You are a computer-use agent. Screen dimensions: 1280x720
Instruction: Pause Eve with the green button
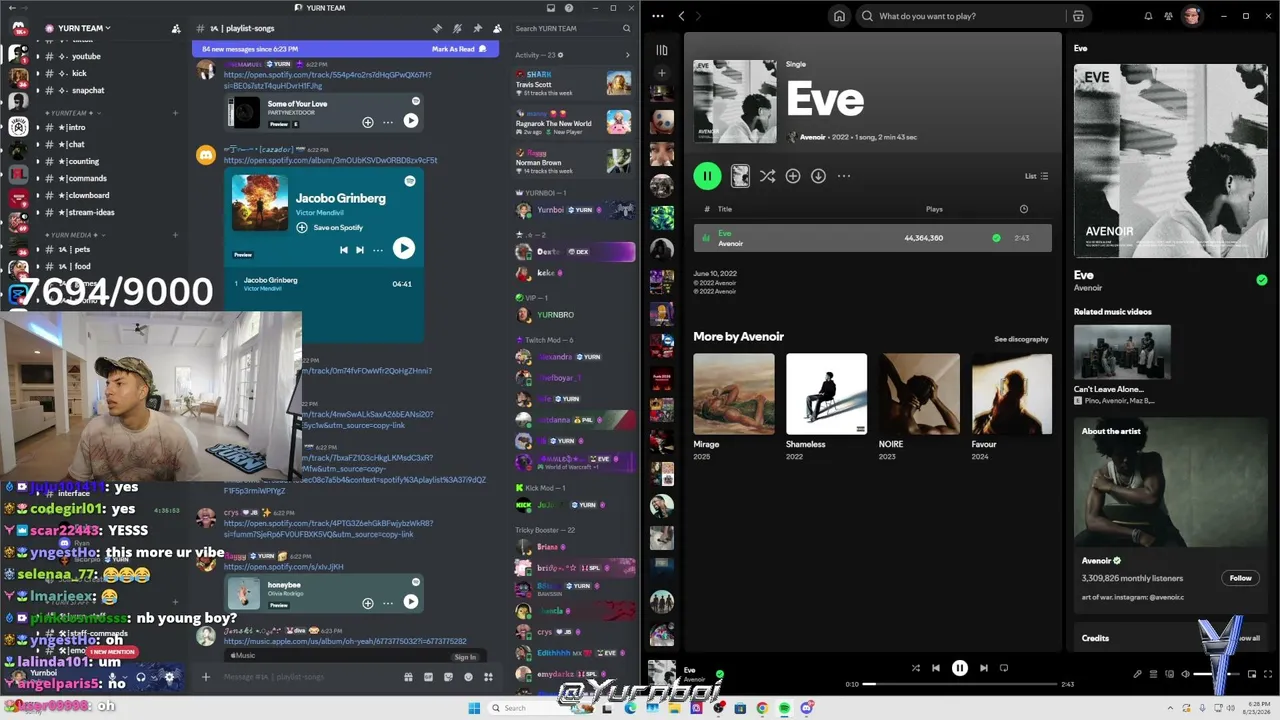(x=707, y=176)
